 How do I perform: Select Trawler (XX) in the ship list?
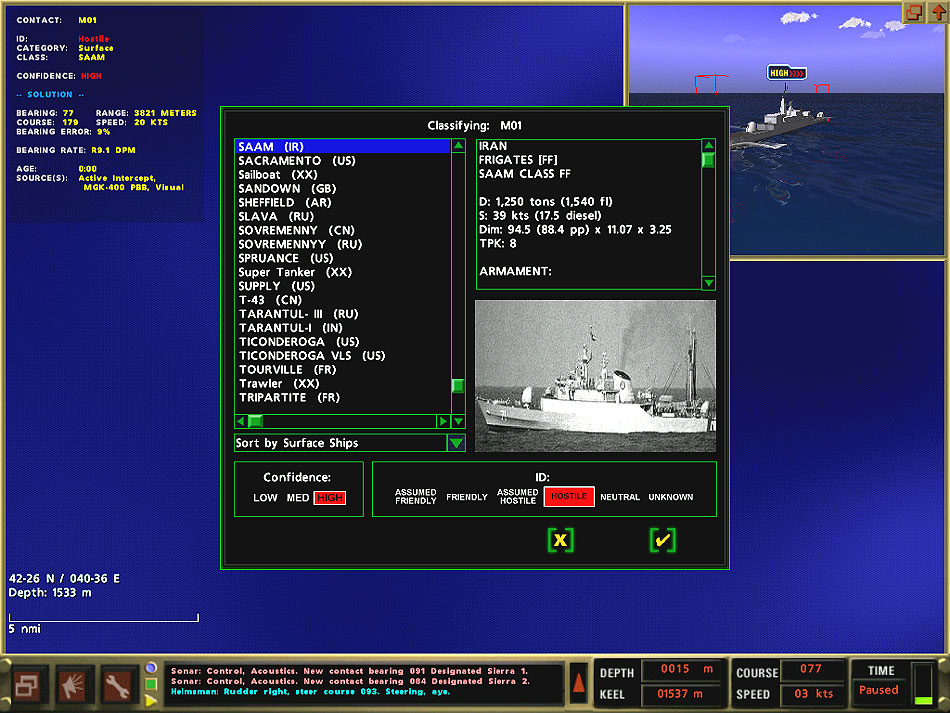tap(342, 383)
